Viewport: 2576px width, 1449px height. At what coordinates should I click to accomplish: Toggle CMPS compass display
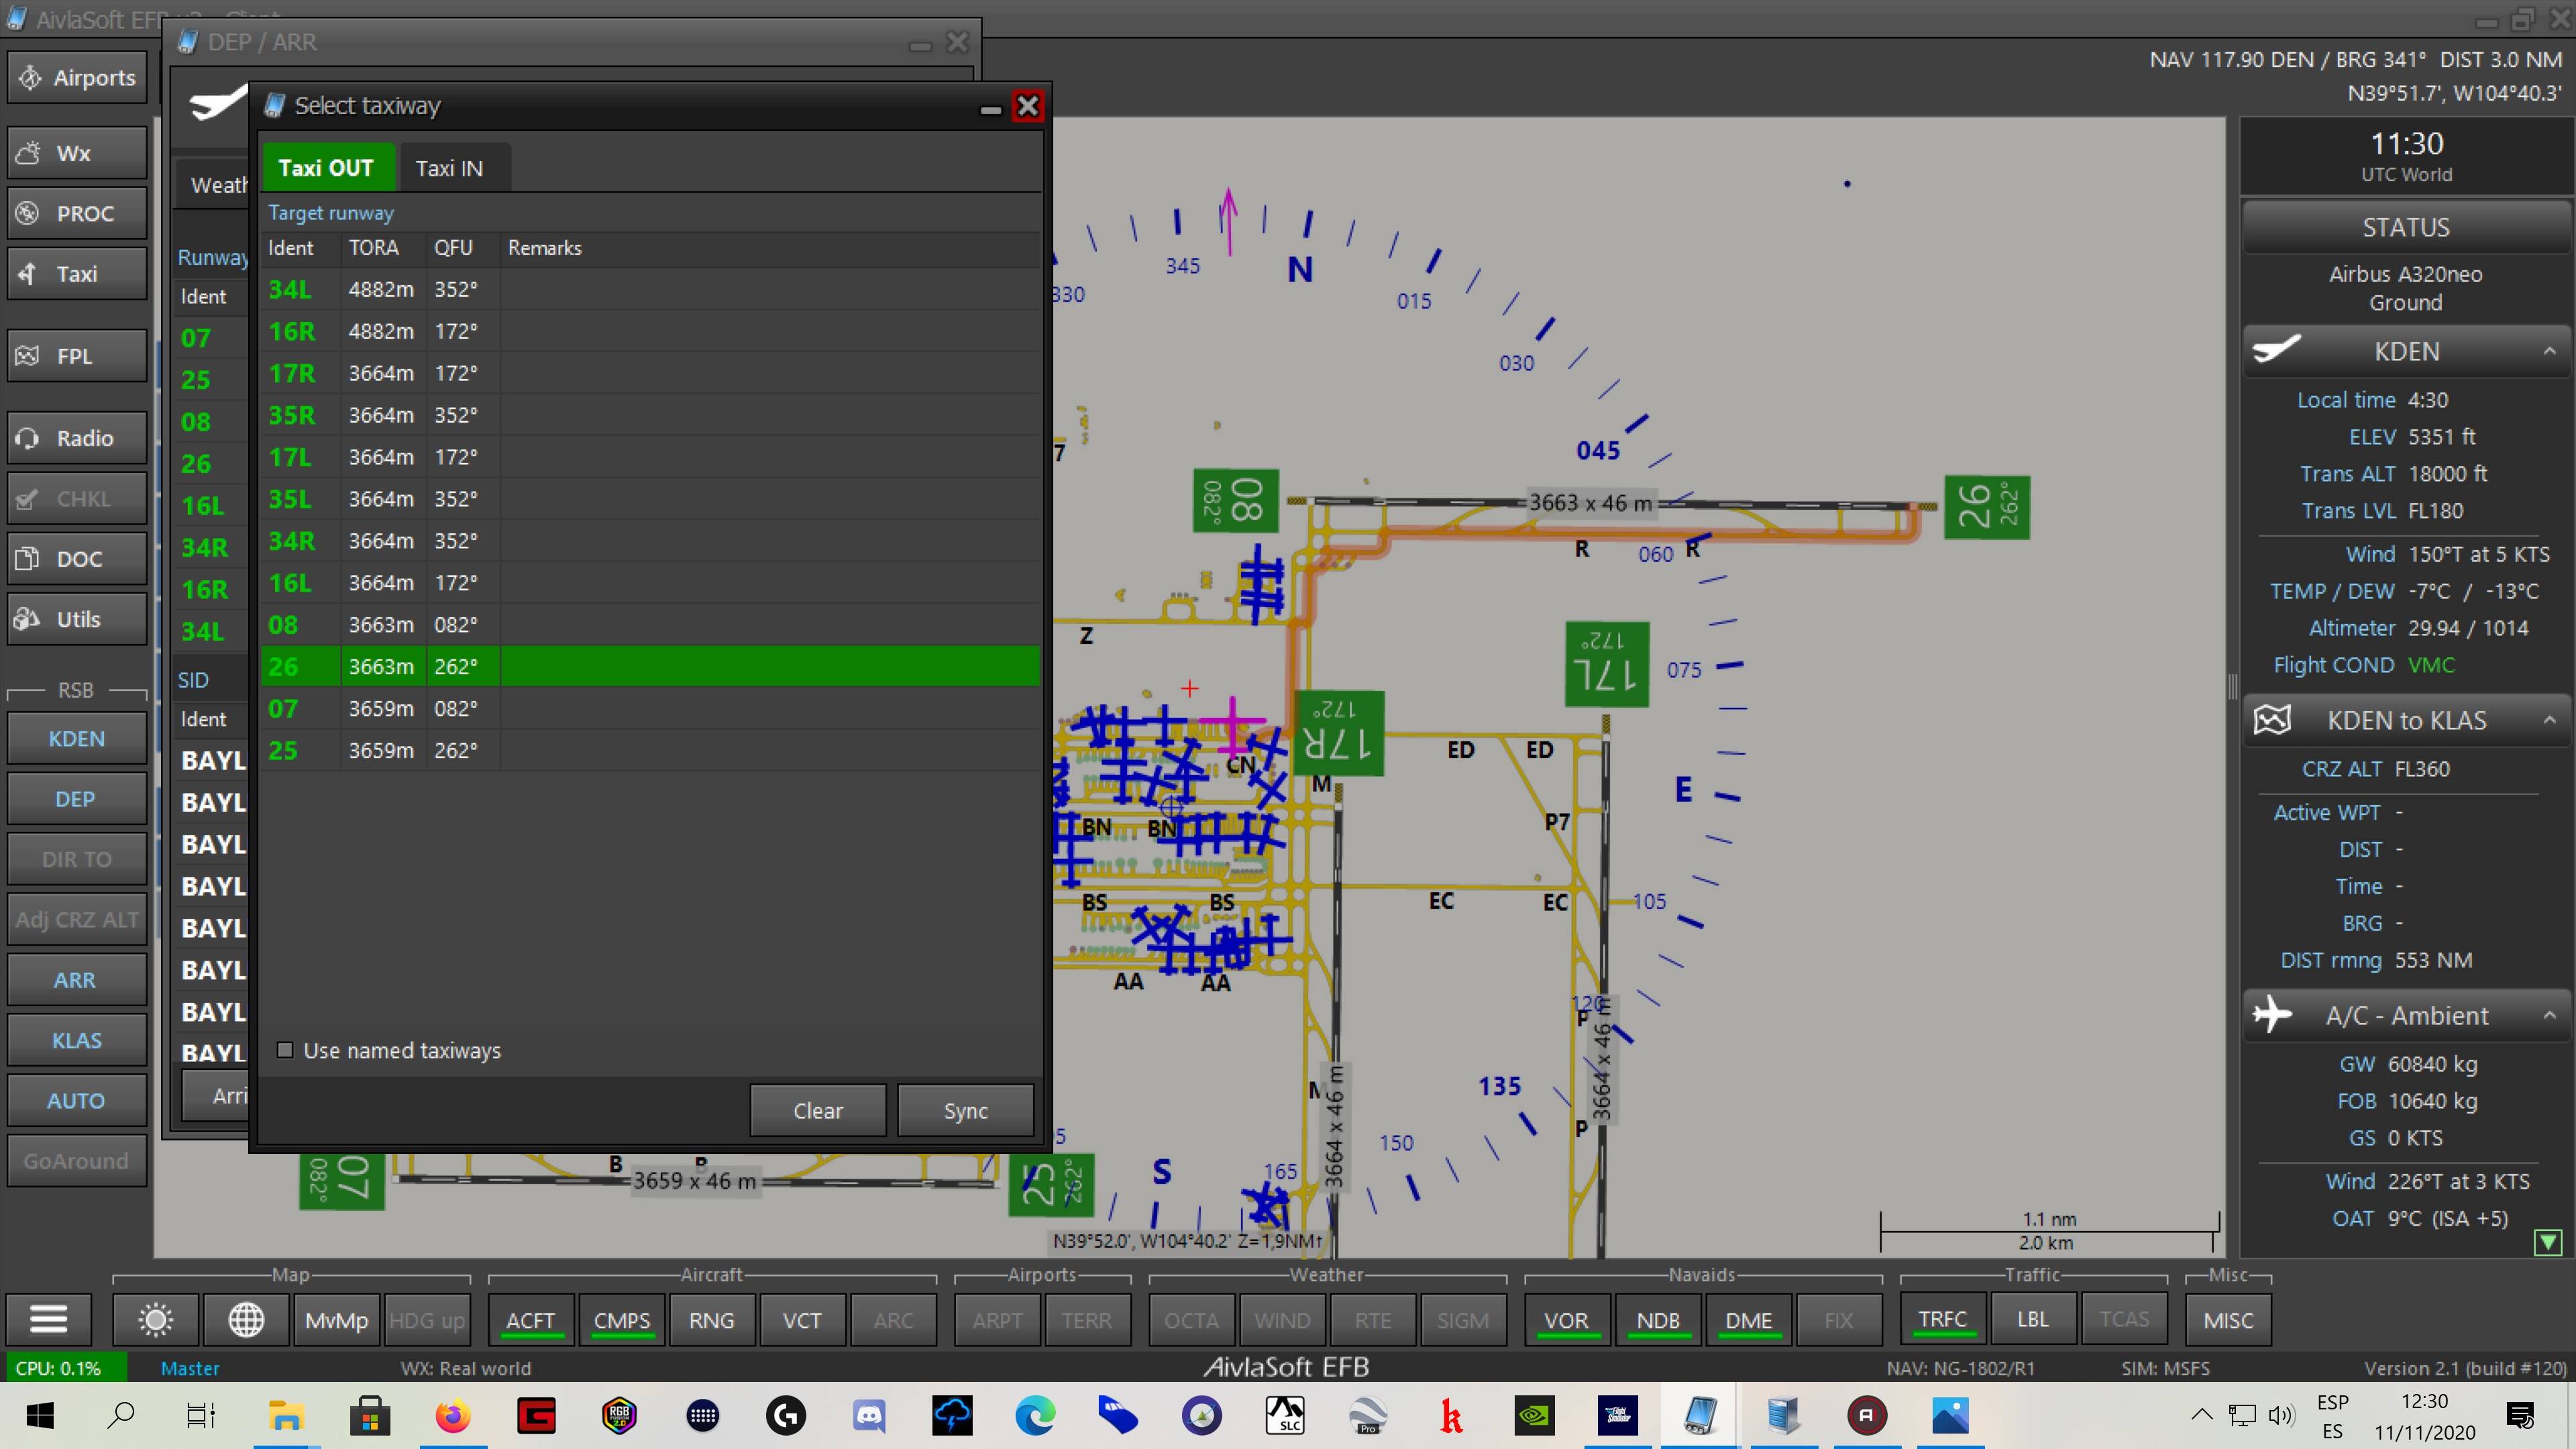[x=621, y=1320]
